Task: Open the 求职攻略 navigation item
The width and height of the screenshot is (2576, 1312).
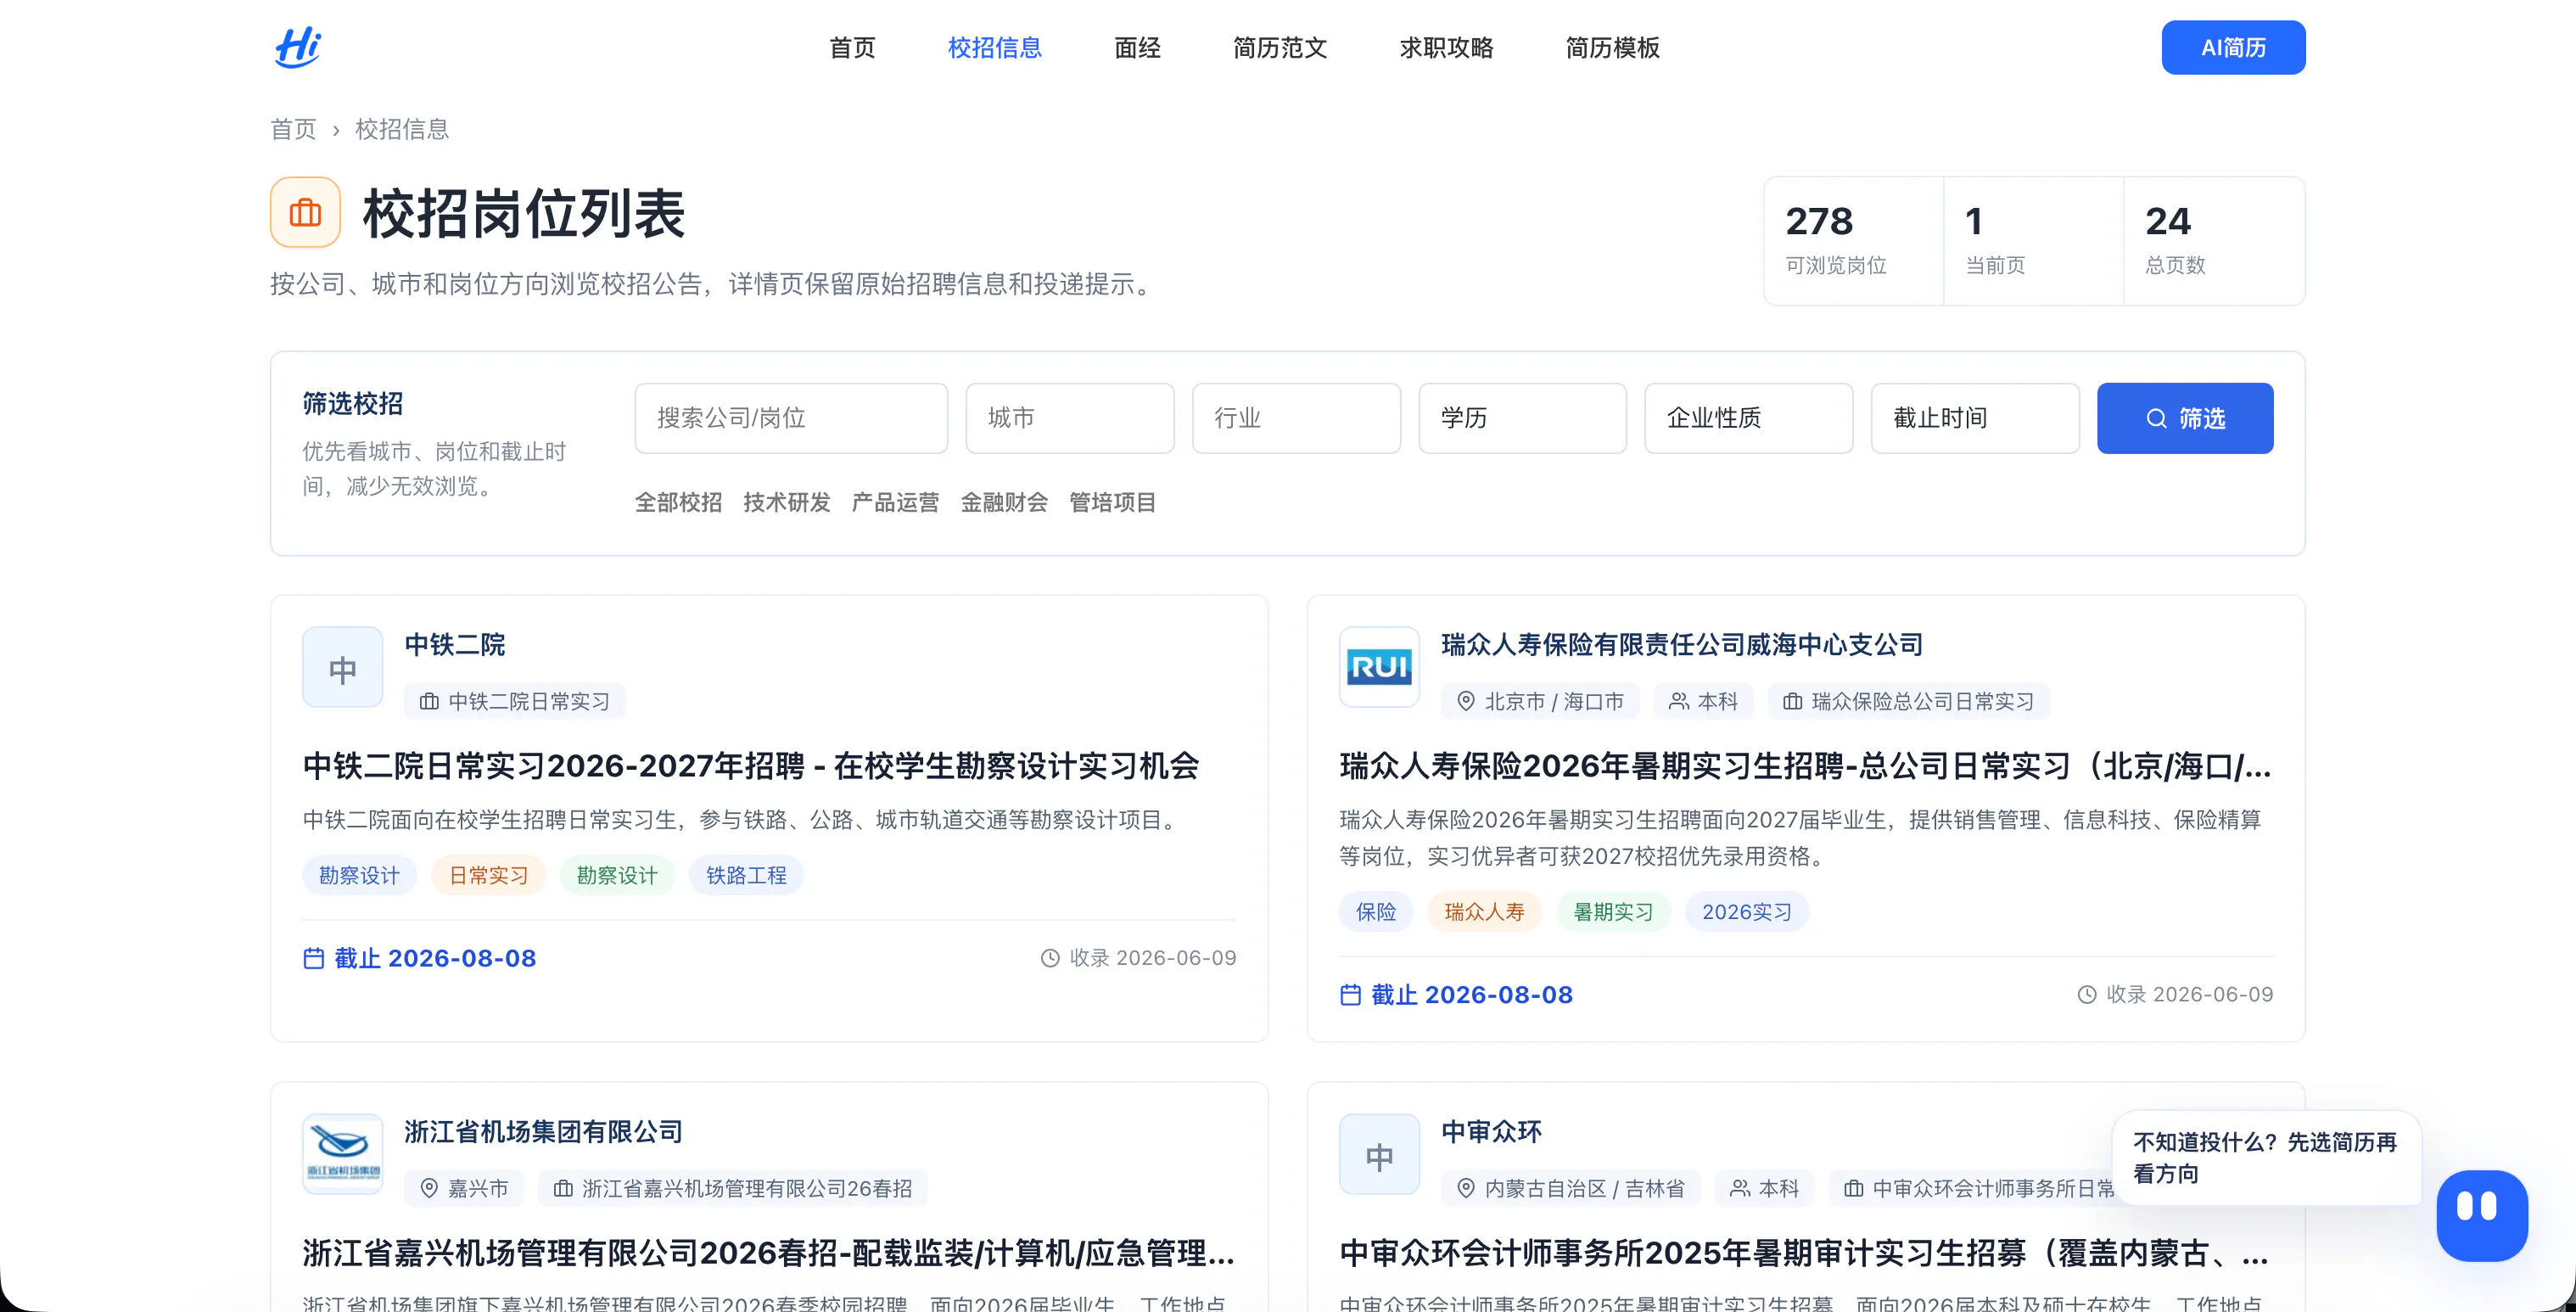Action: 1446,47
